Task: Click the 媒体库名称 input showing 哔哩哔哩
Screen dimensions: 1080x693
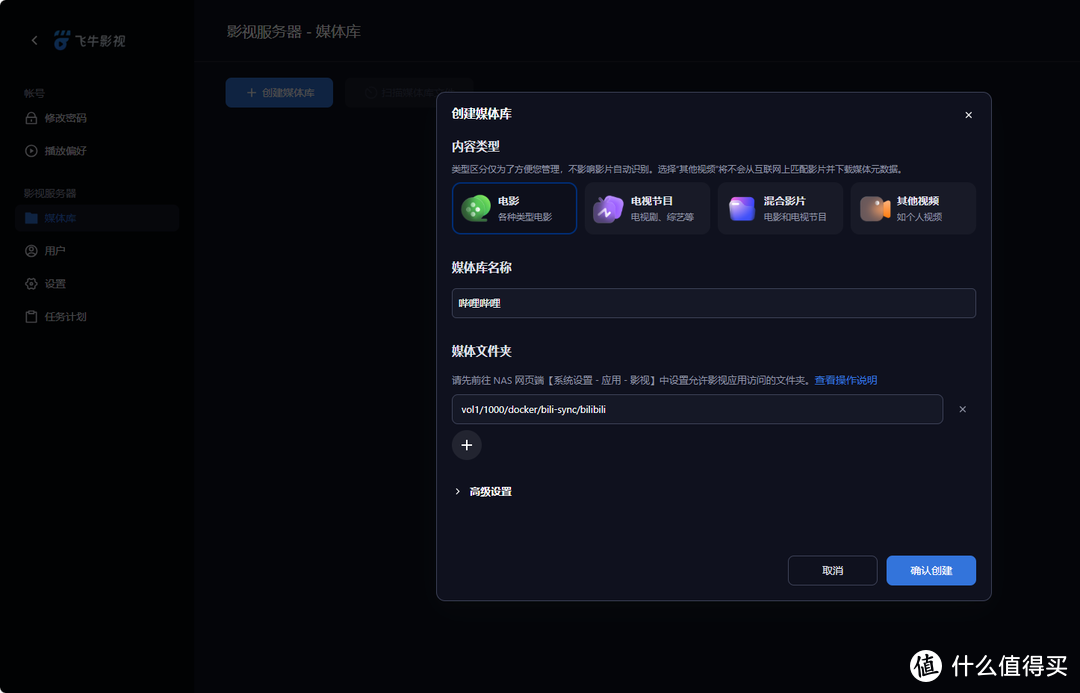Action: [x=713, y=303]
